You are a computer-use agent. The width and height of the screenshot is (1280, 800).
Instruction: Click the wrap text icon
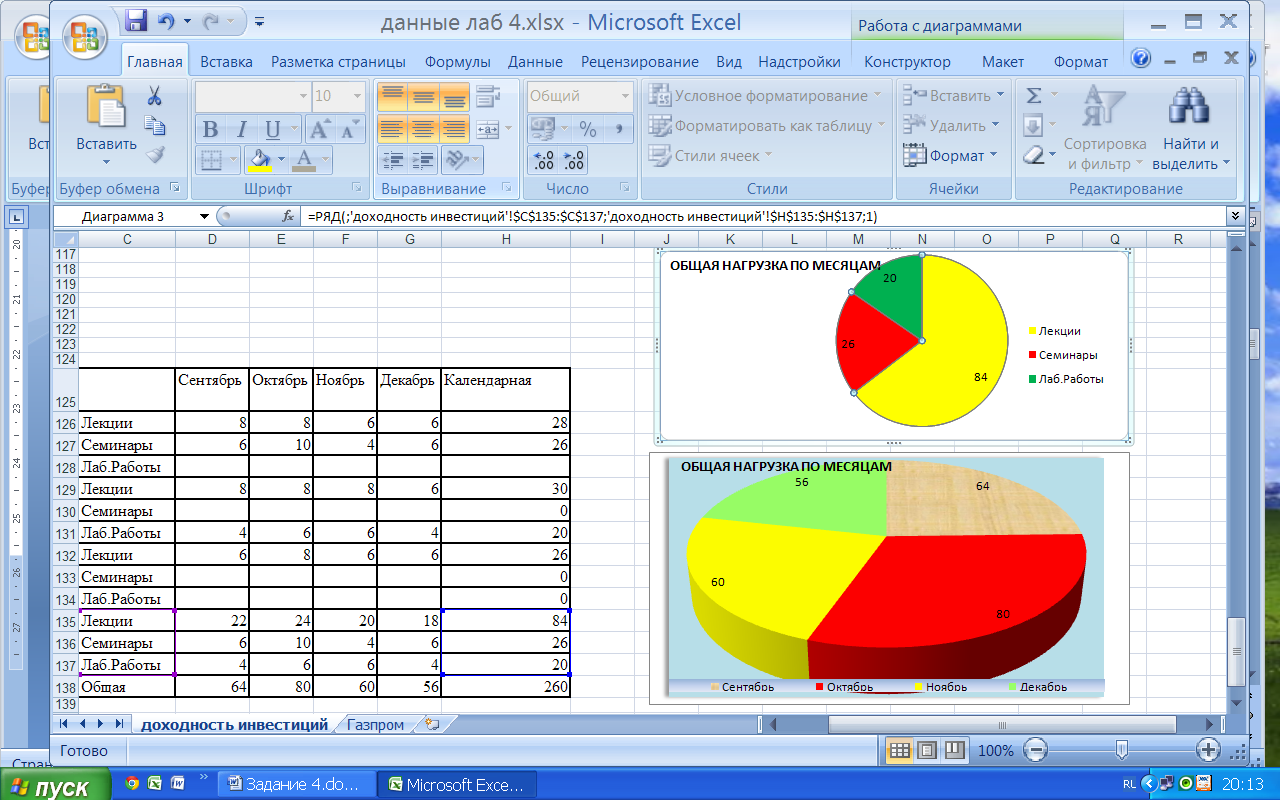point(487,97)
